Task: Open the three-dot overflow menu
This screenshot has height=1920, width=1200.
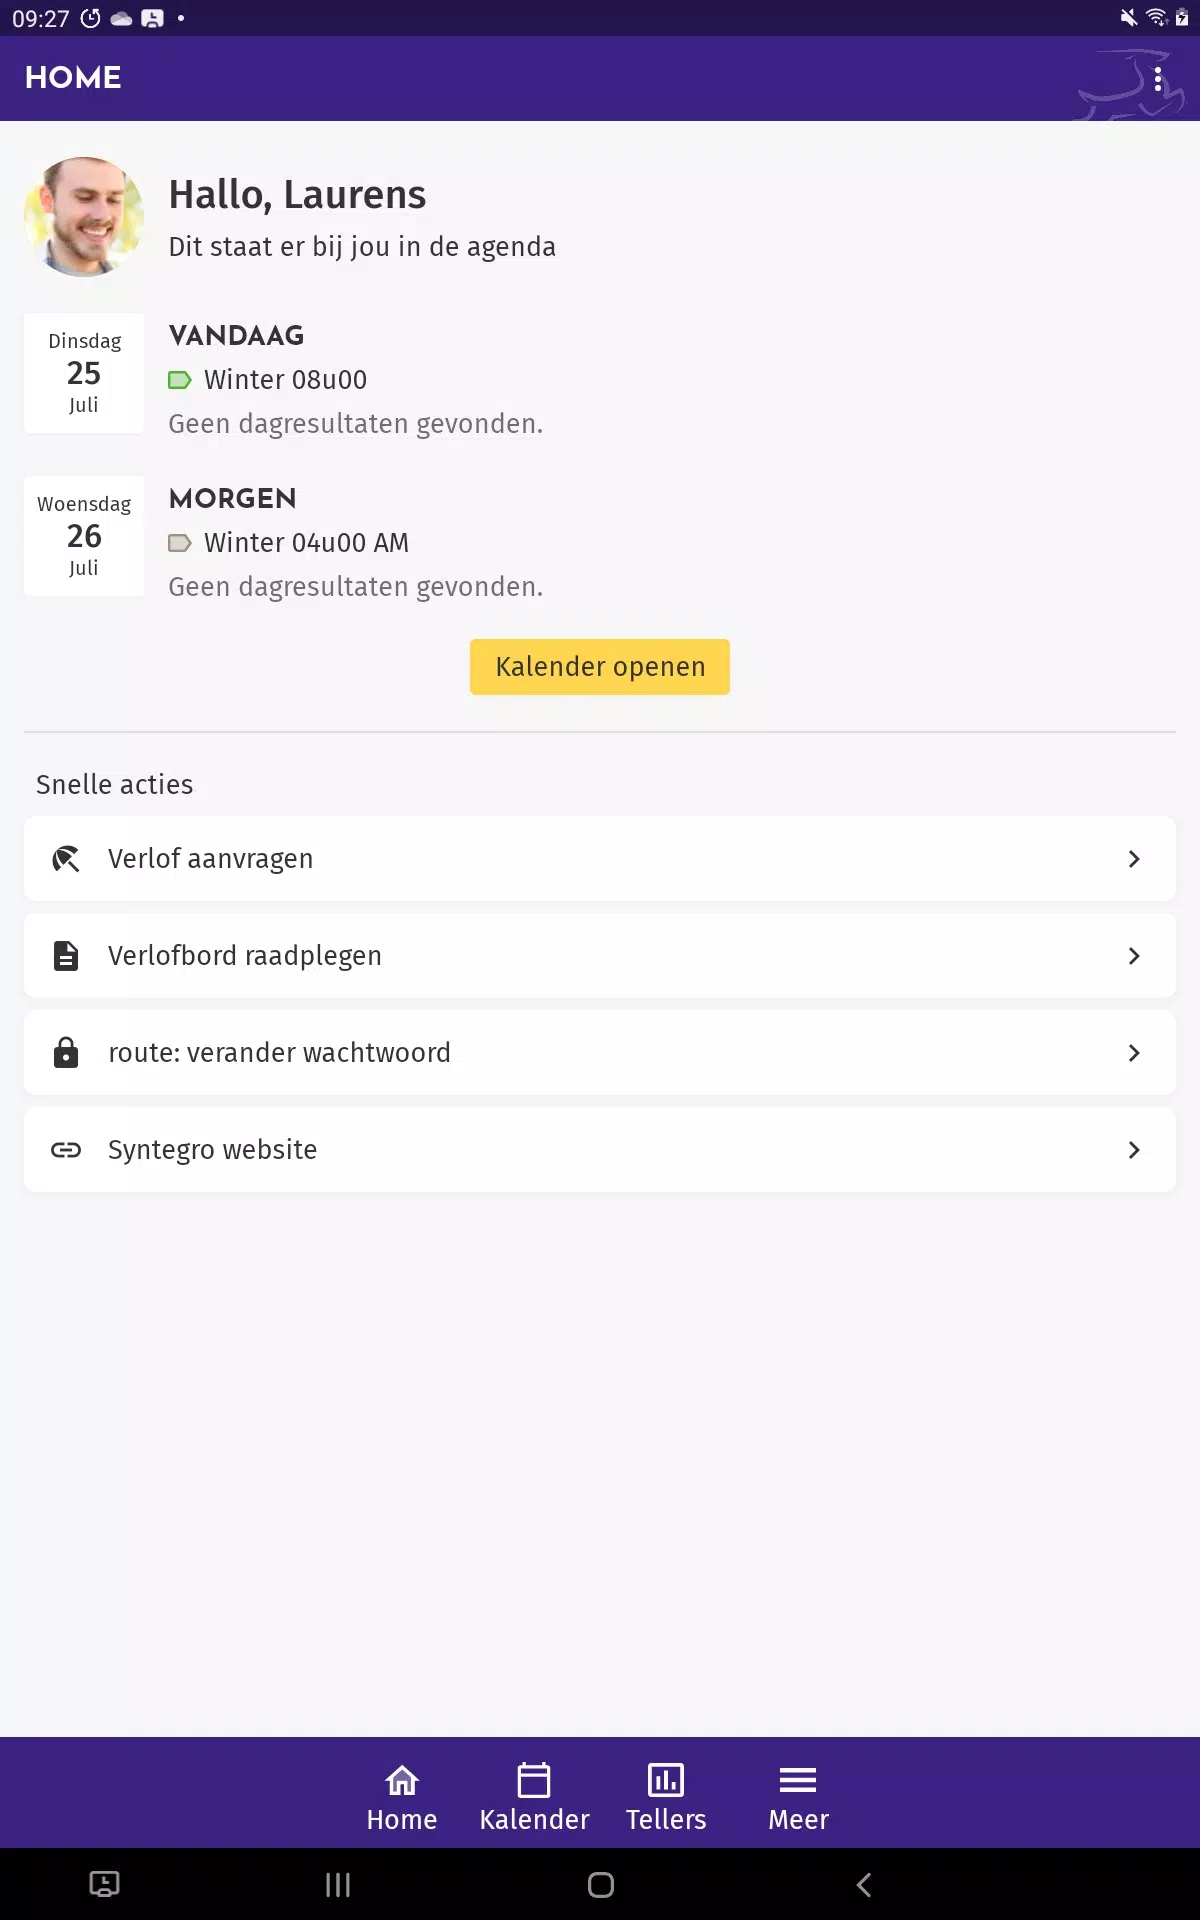Action: (1157, 79)
